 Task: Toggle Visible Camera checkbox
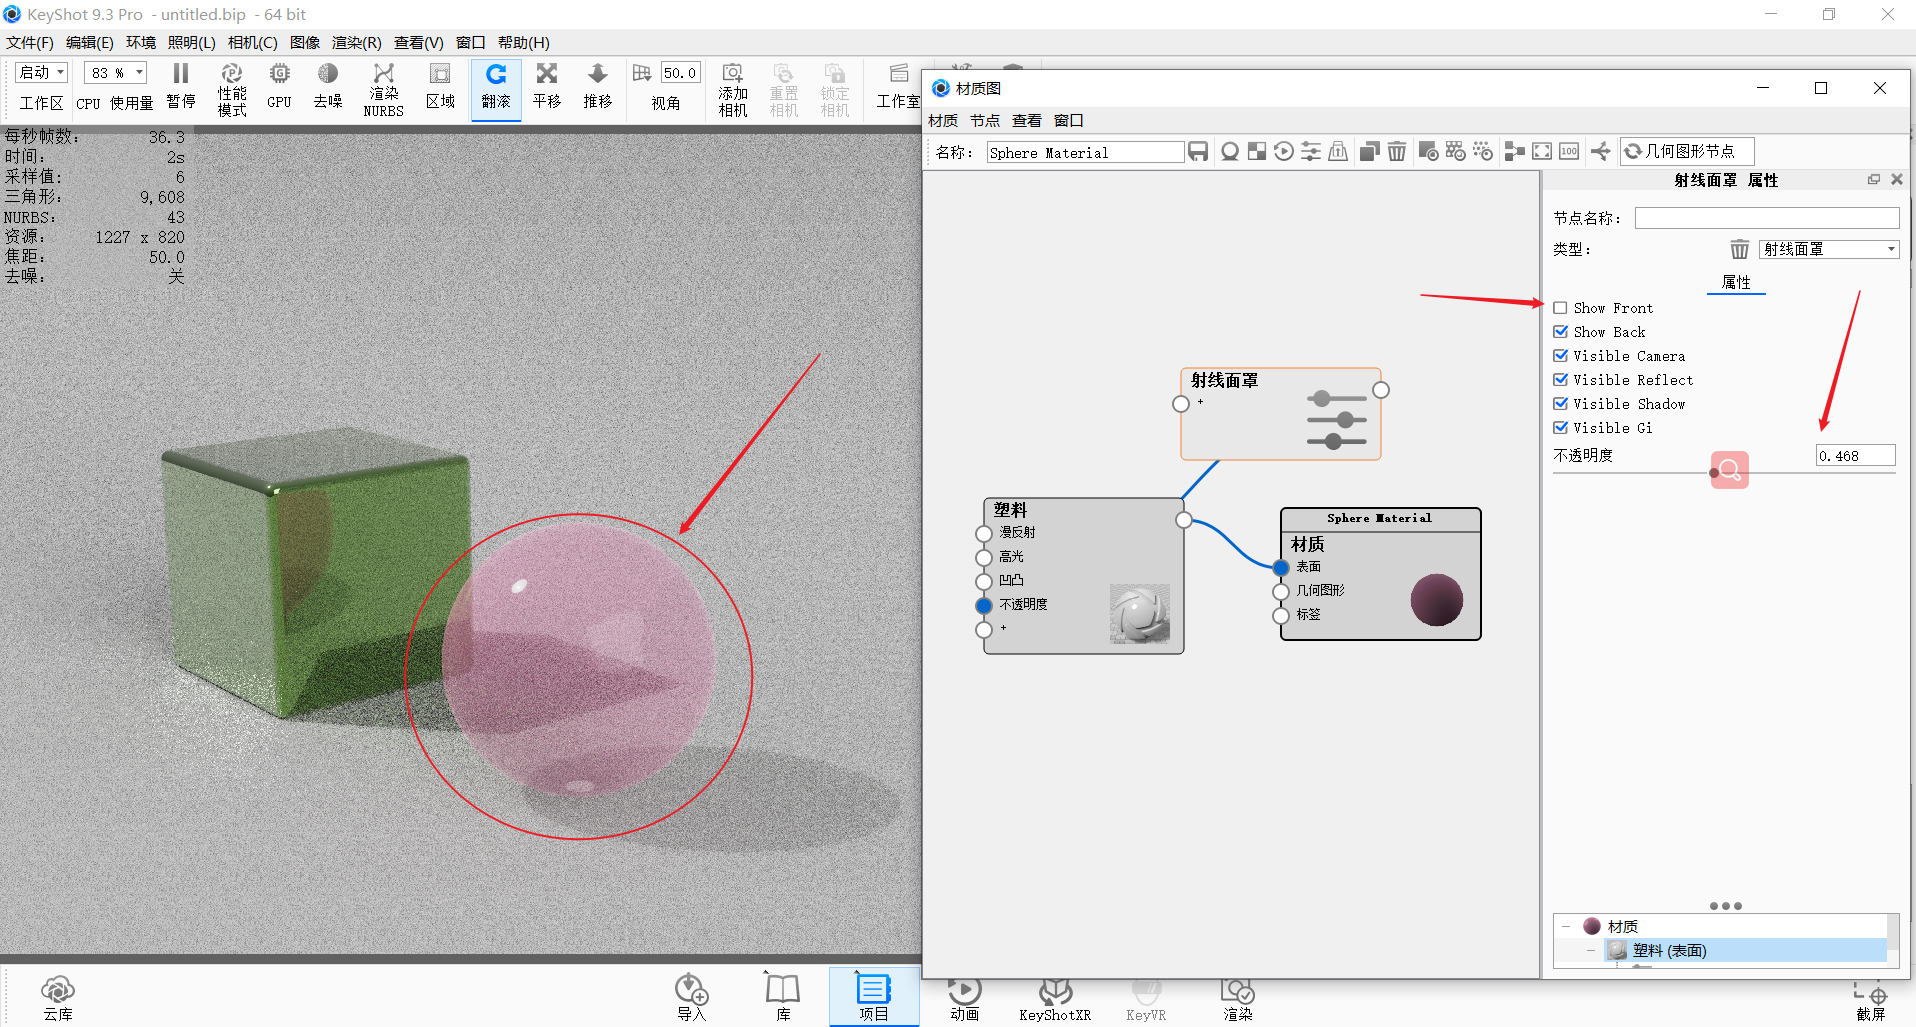pos(1560,356)
